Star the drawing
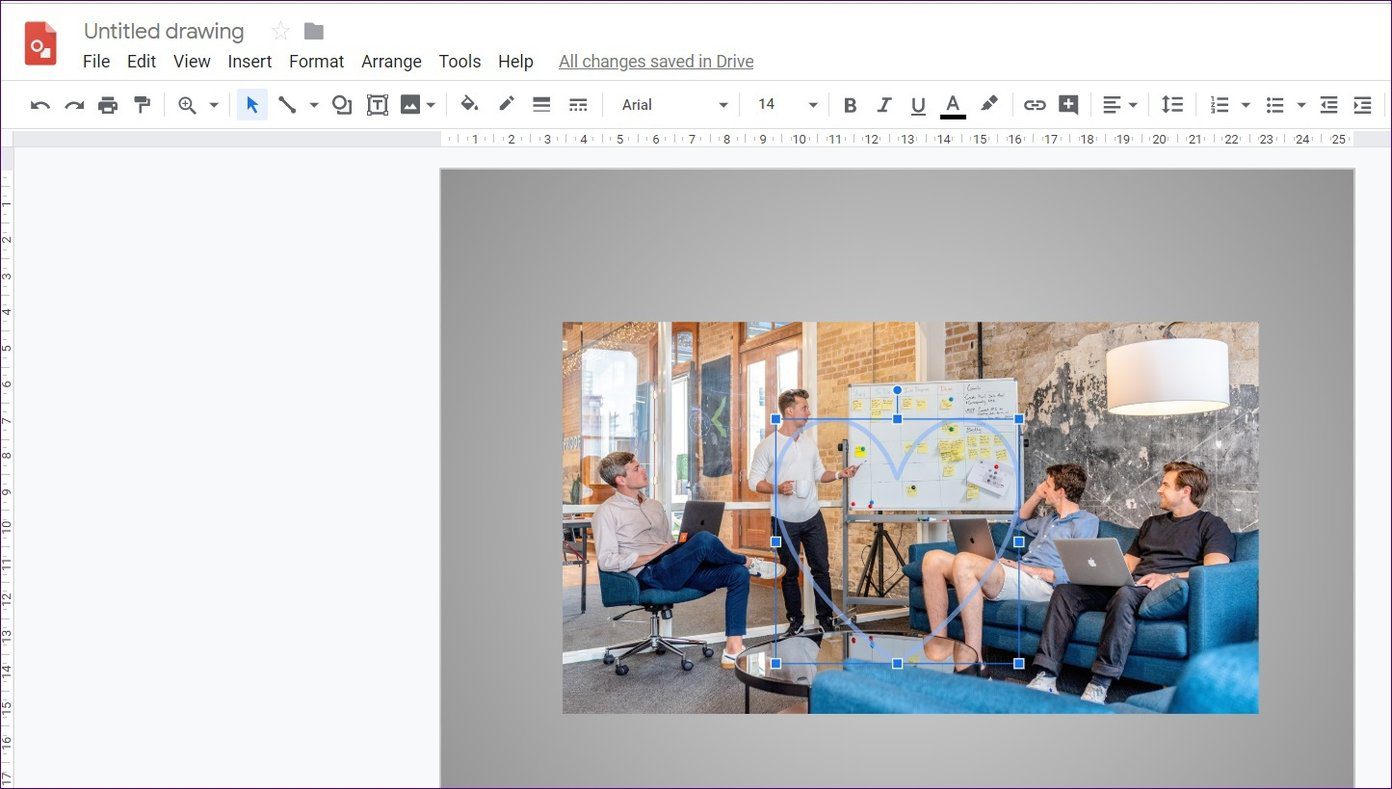Image resolution: width=1392 pixels, height=789 pixels. point(281,31)
